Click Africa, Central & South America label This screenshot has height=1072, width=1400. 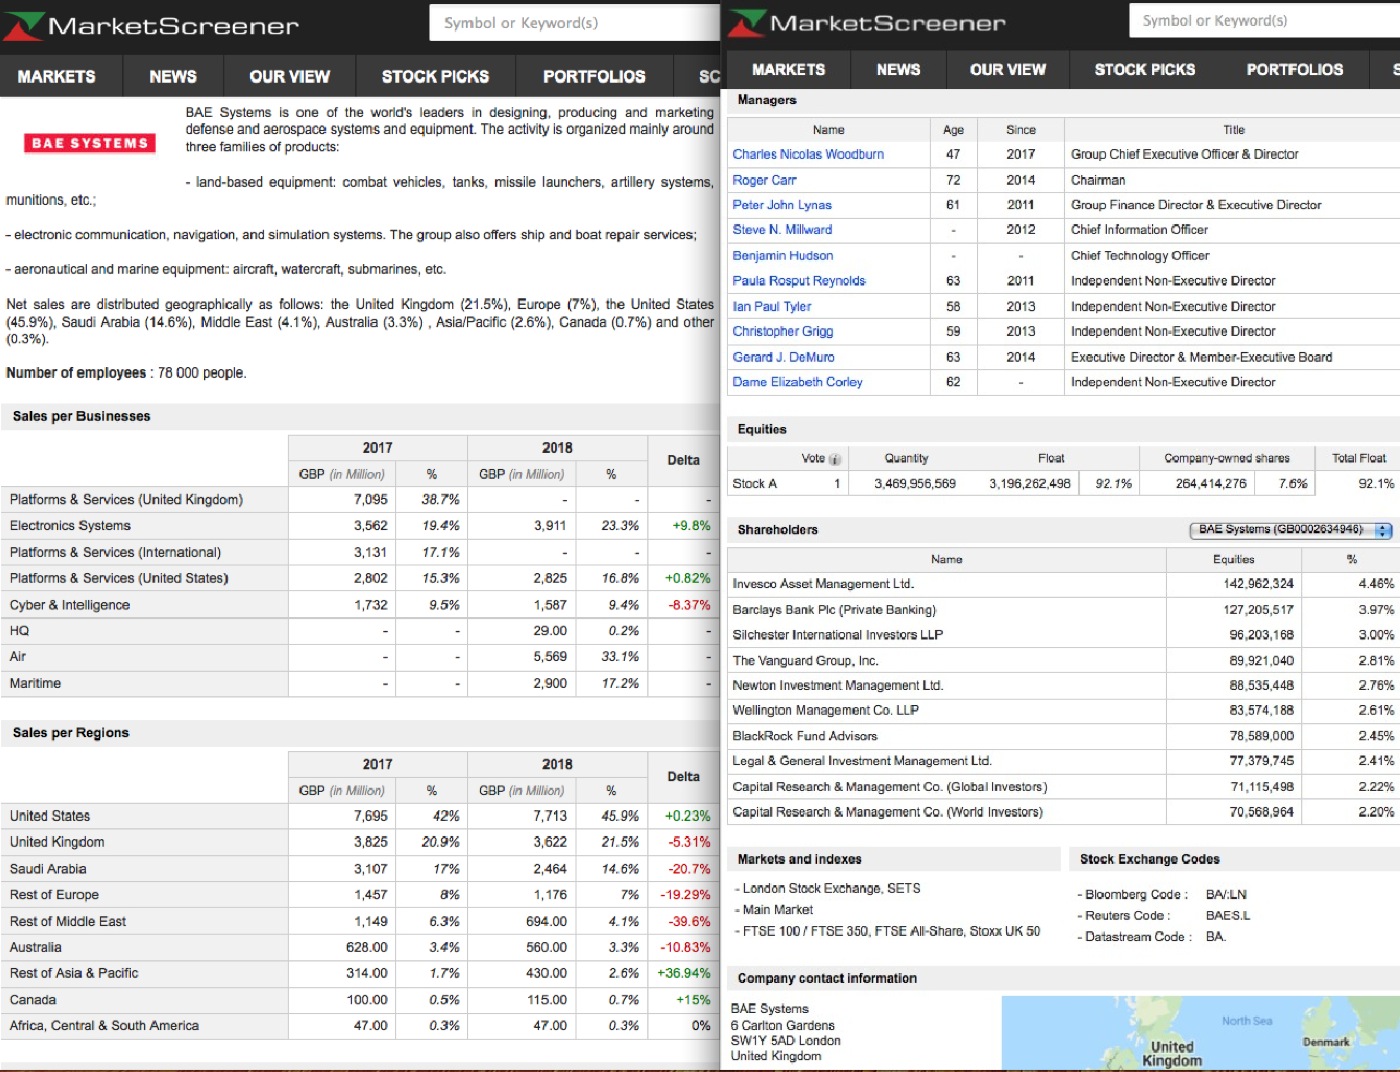[x=104, y=1026]
